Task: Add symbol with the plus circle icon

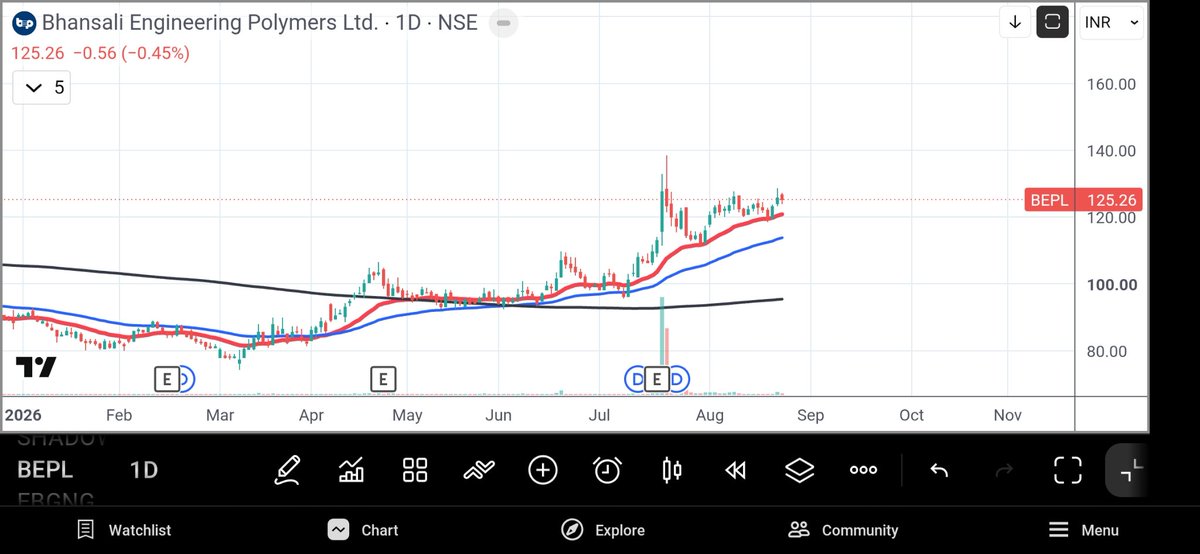Action: pos(543,469)
